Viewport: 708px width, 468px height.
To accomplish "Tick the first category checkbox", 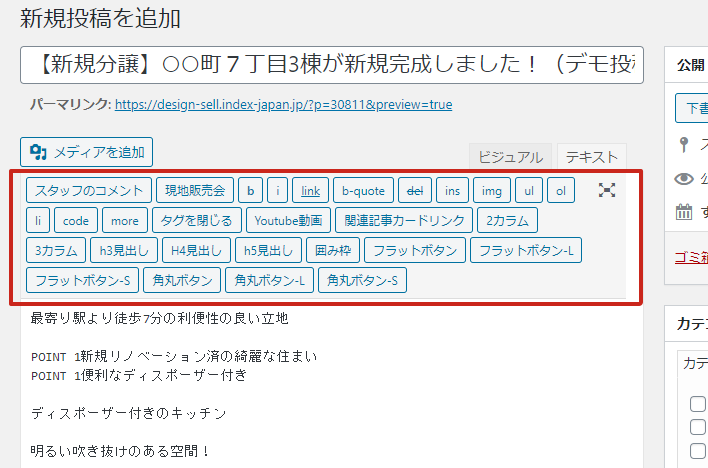I will [x=698, y=405].
